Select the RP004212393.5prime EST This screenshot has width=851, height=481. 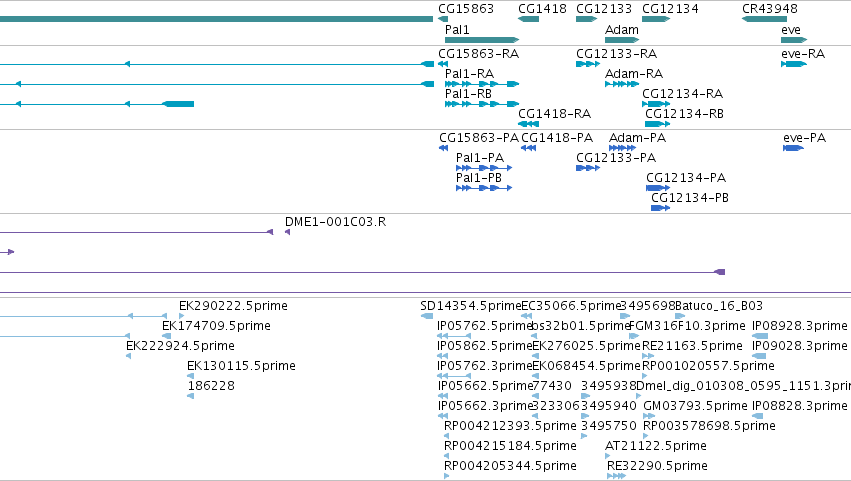click(x=446, y=436)
